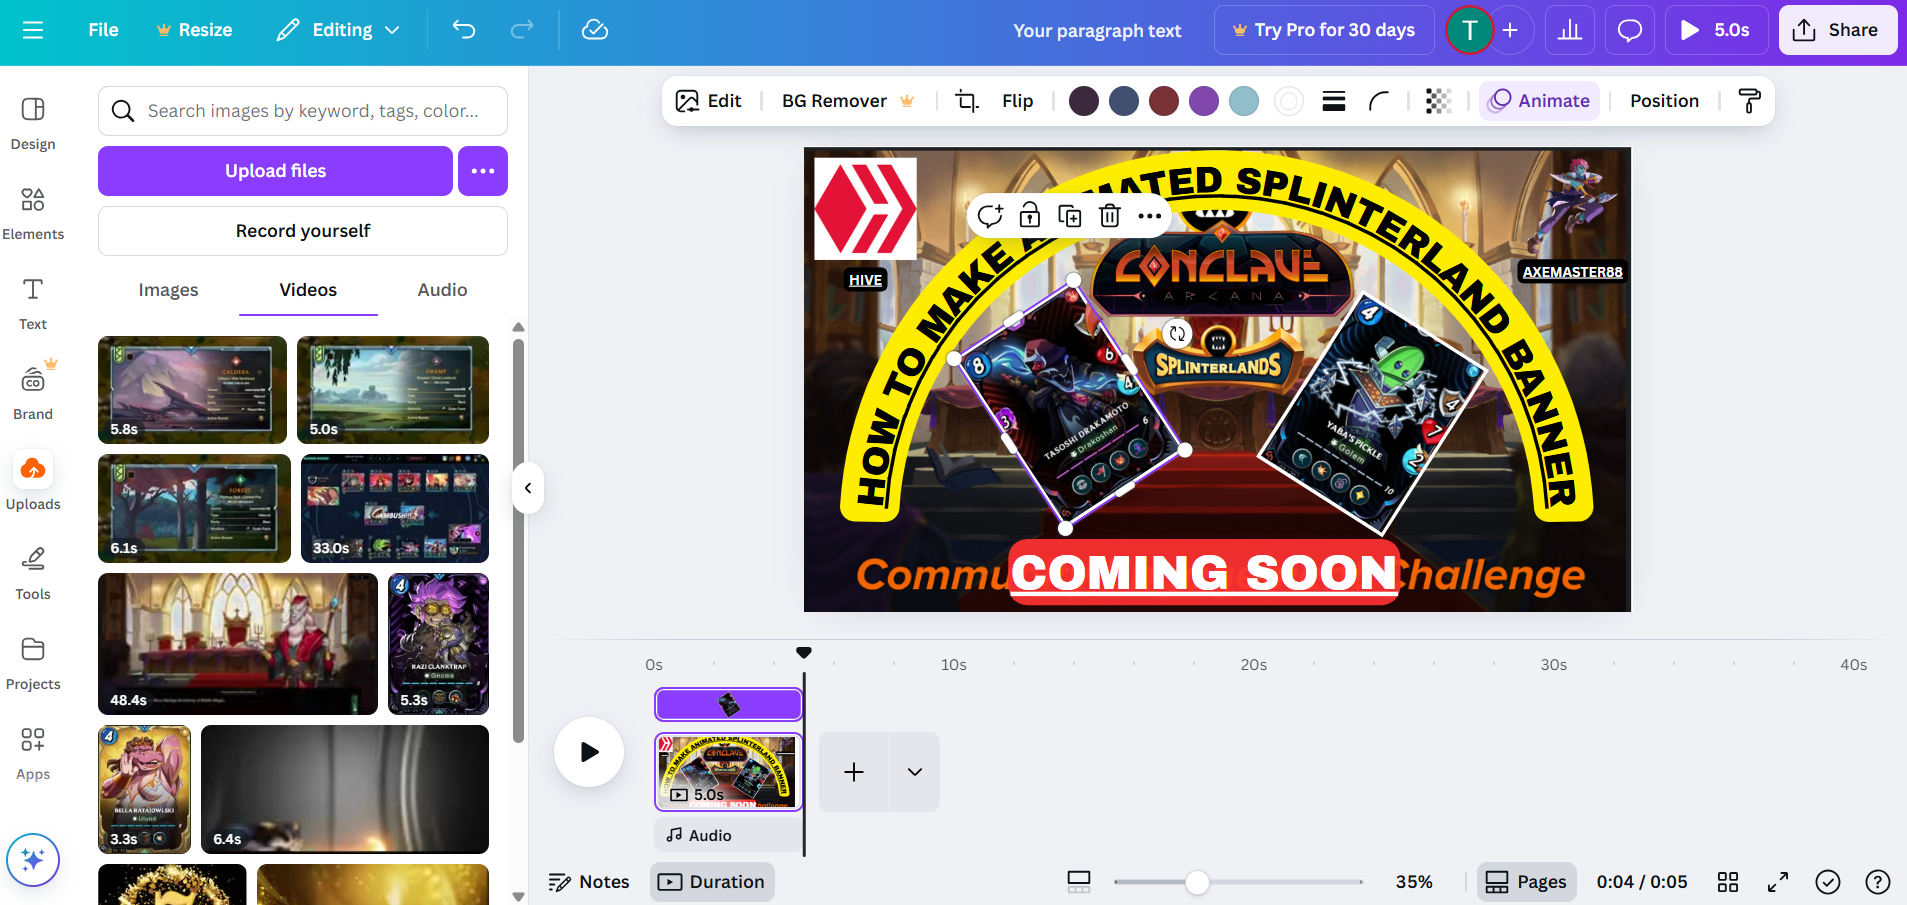
Task: Select the light blue color swatch
Action: tap(1244, 101)
